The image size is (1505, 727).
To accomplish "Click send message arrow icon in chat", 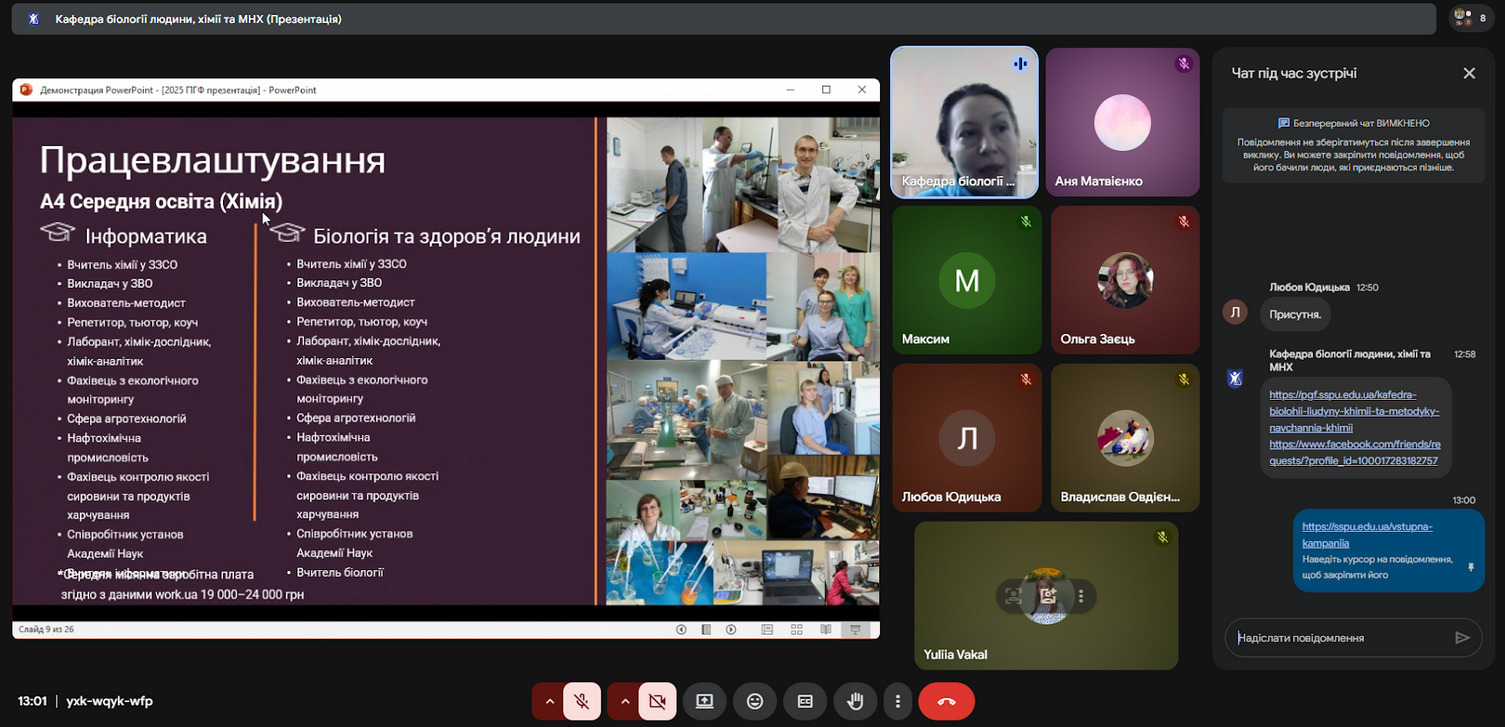I will point(1462,637).
